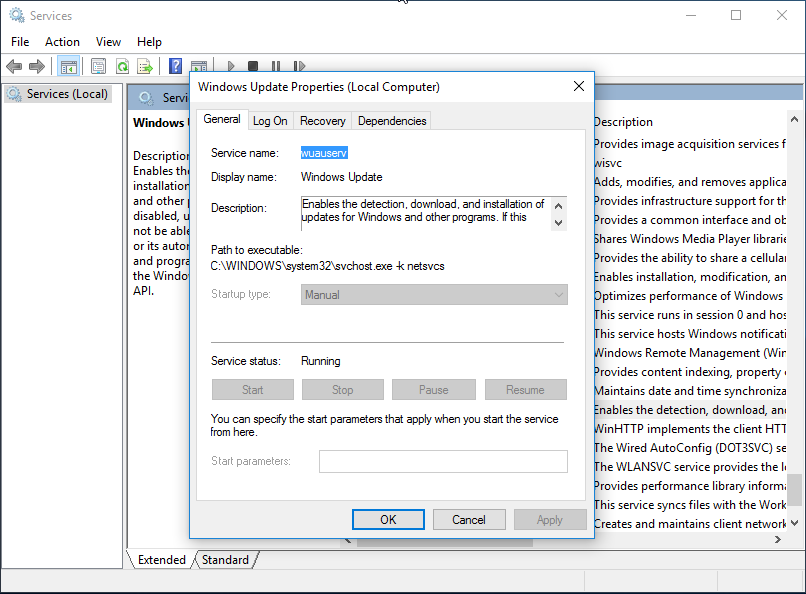Screen dimensions: 806x594
Task: Select the row 'Adds, modifies, and removes applica'
Action: [690, 182]
